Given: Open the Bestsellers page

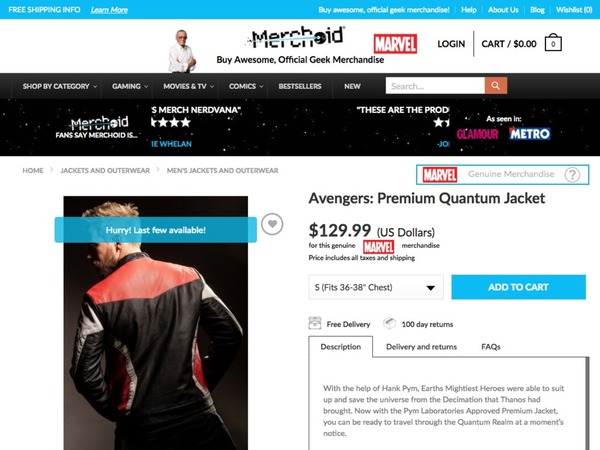Looking at the screenshot, I should pos(300,86).
